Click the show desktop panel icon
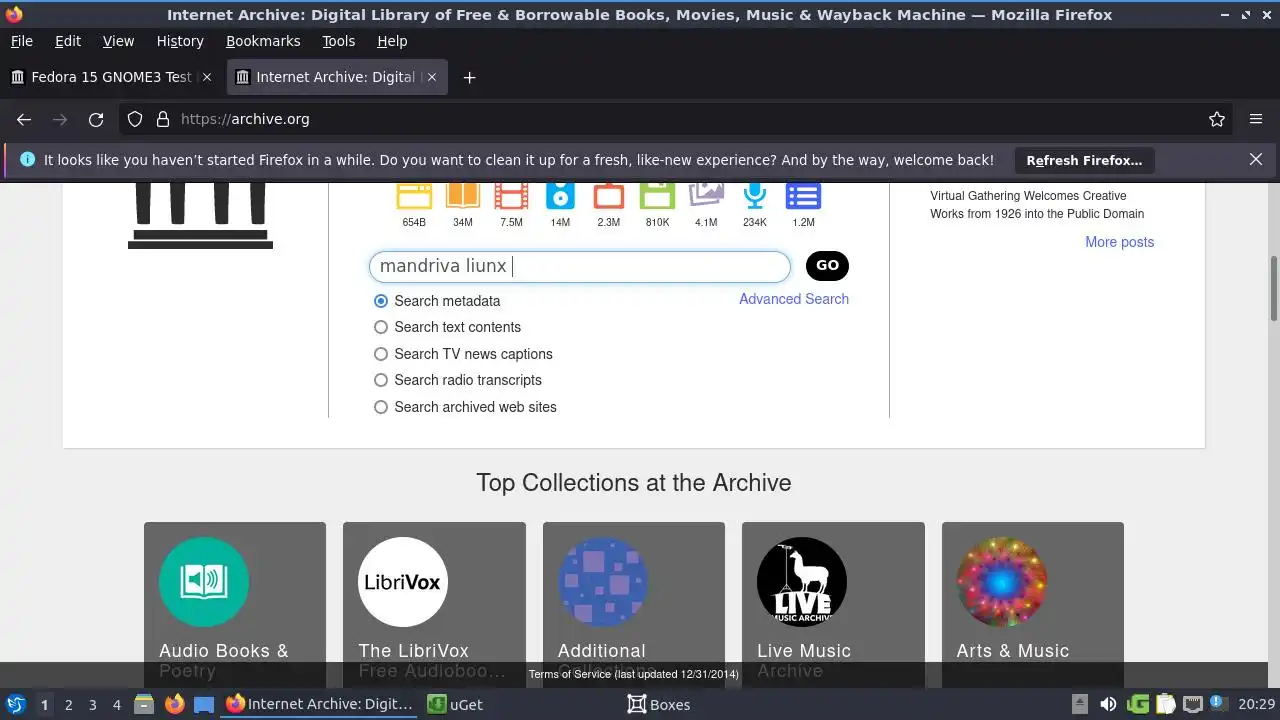 coord(204,704)
